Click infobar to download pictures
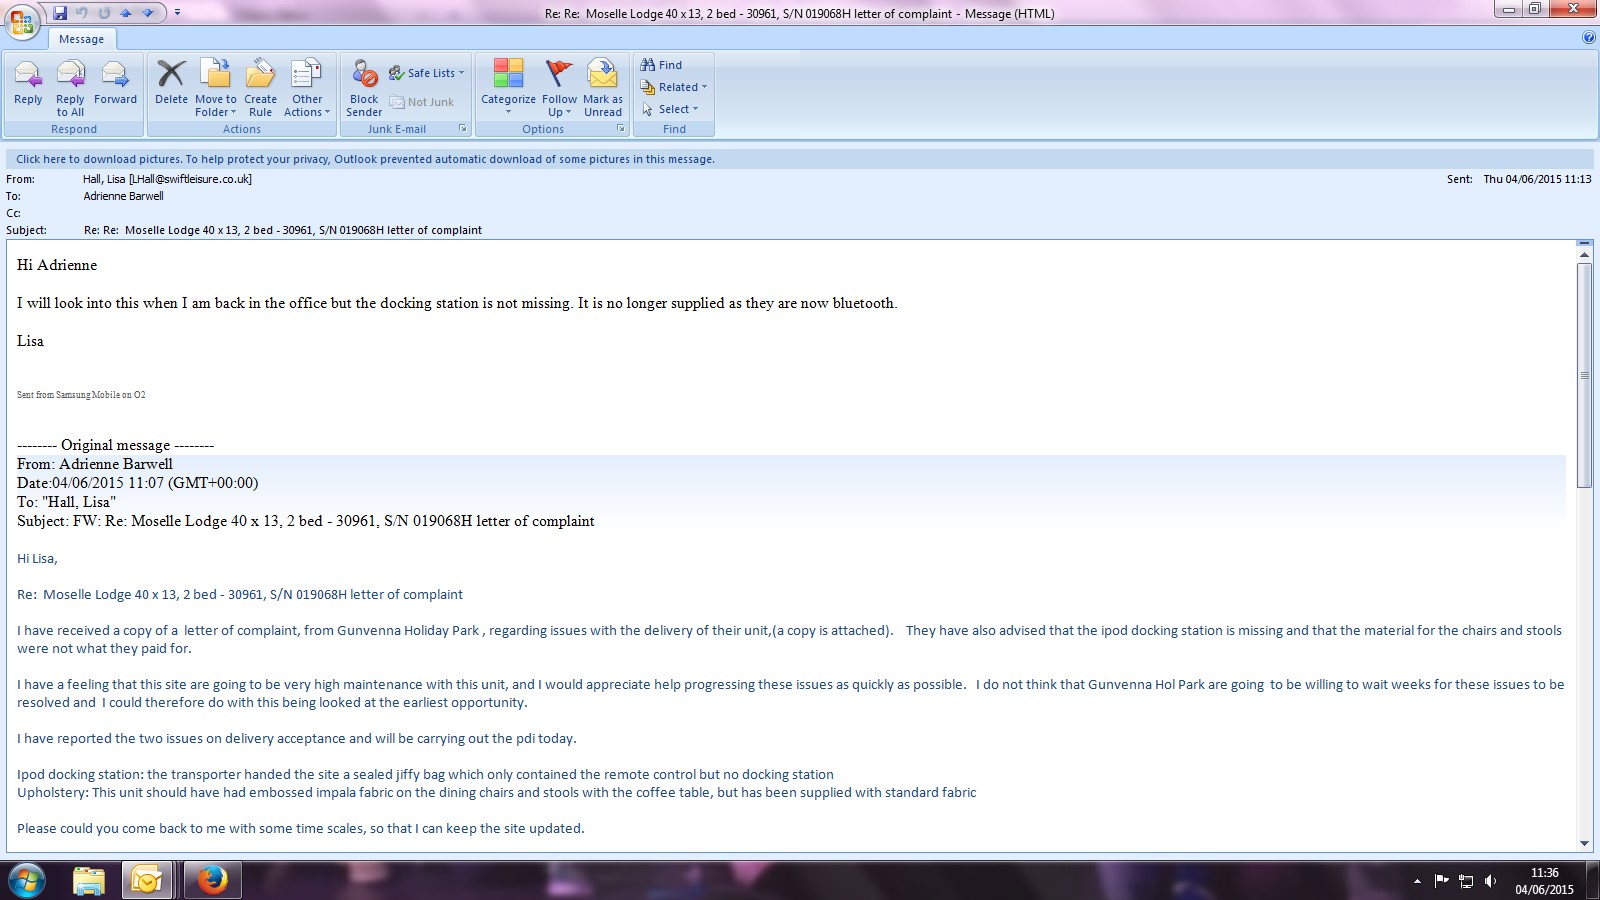The height and width of the screenshot is (900, 1600). [x=799, y=159]
